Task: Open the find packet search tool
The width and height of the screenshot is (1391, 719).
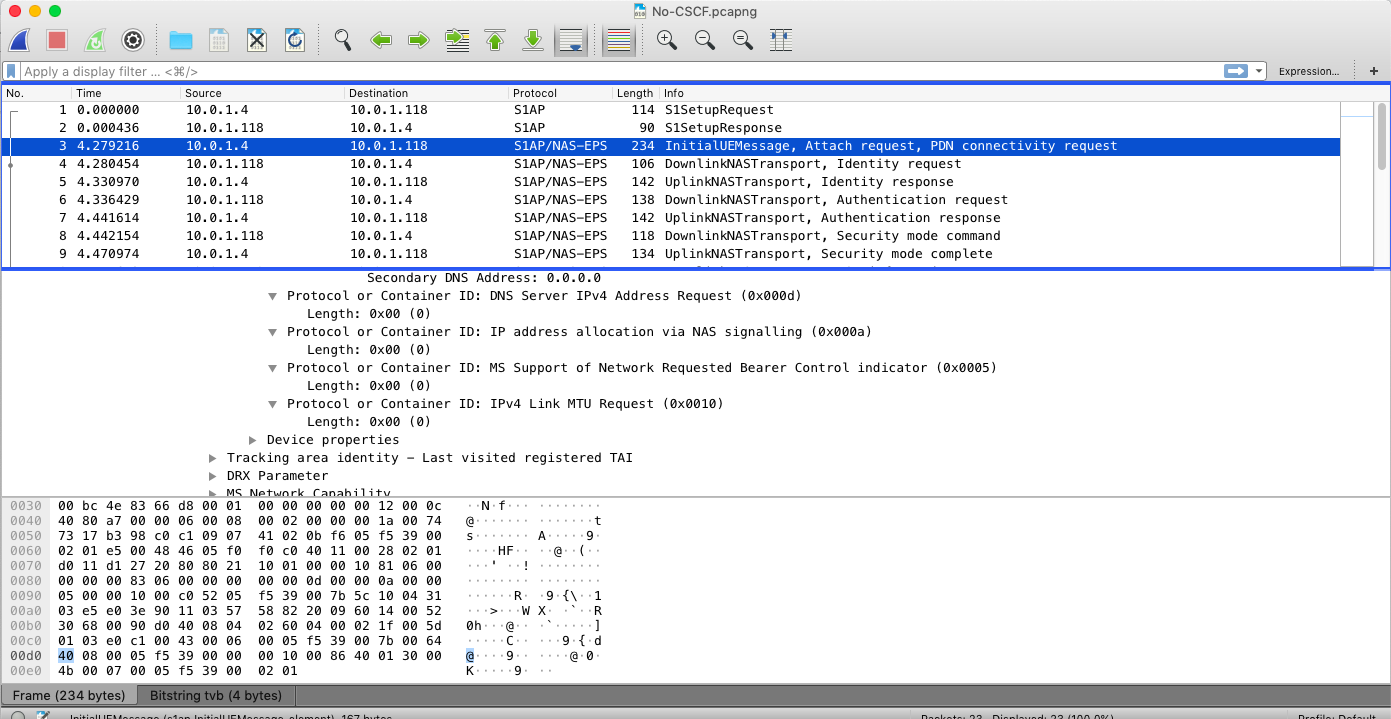Action: pos(343,39)
